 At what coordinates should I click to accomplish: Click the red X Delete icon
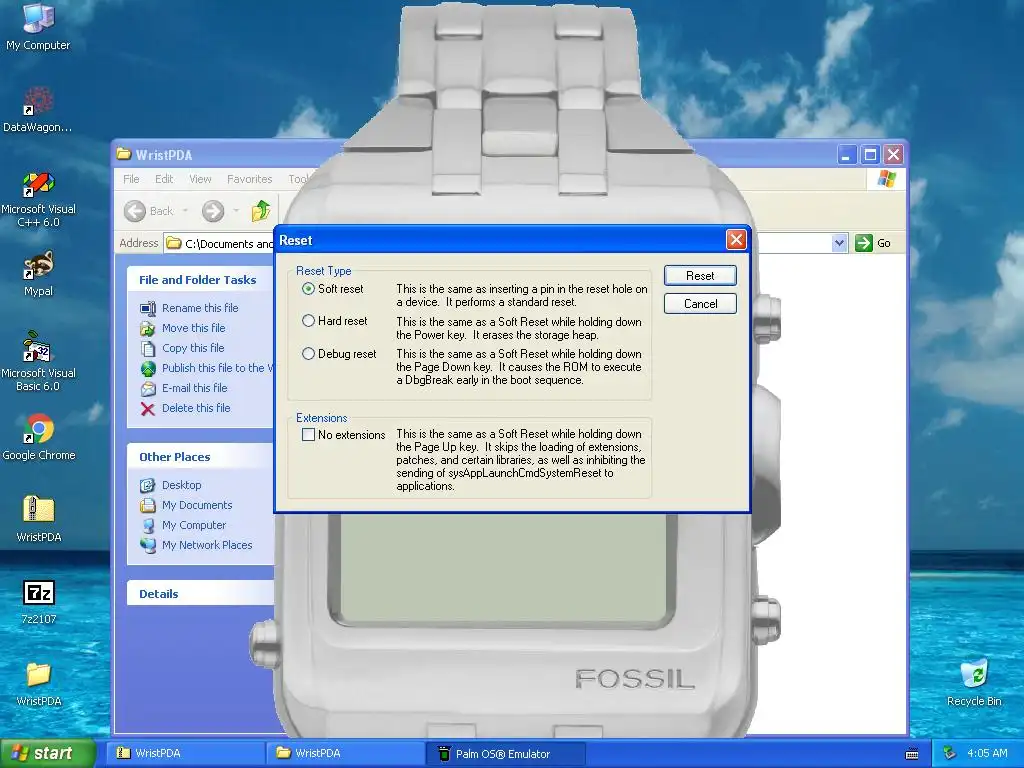(x=148, y=409)
